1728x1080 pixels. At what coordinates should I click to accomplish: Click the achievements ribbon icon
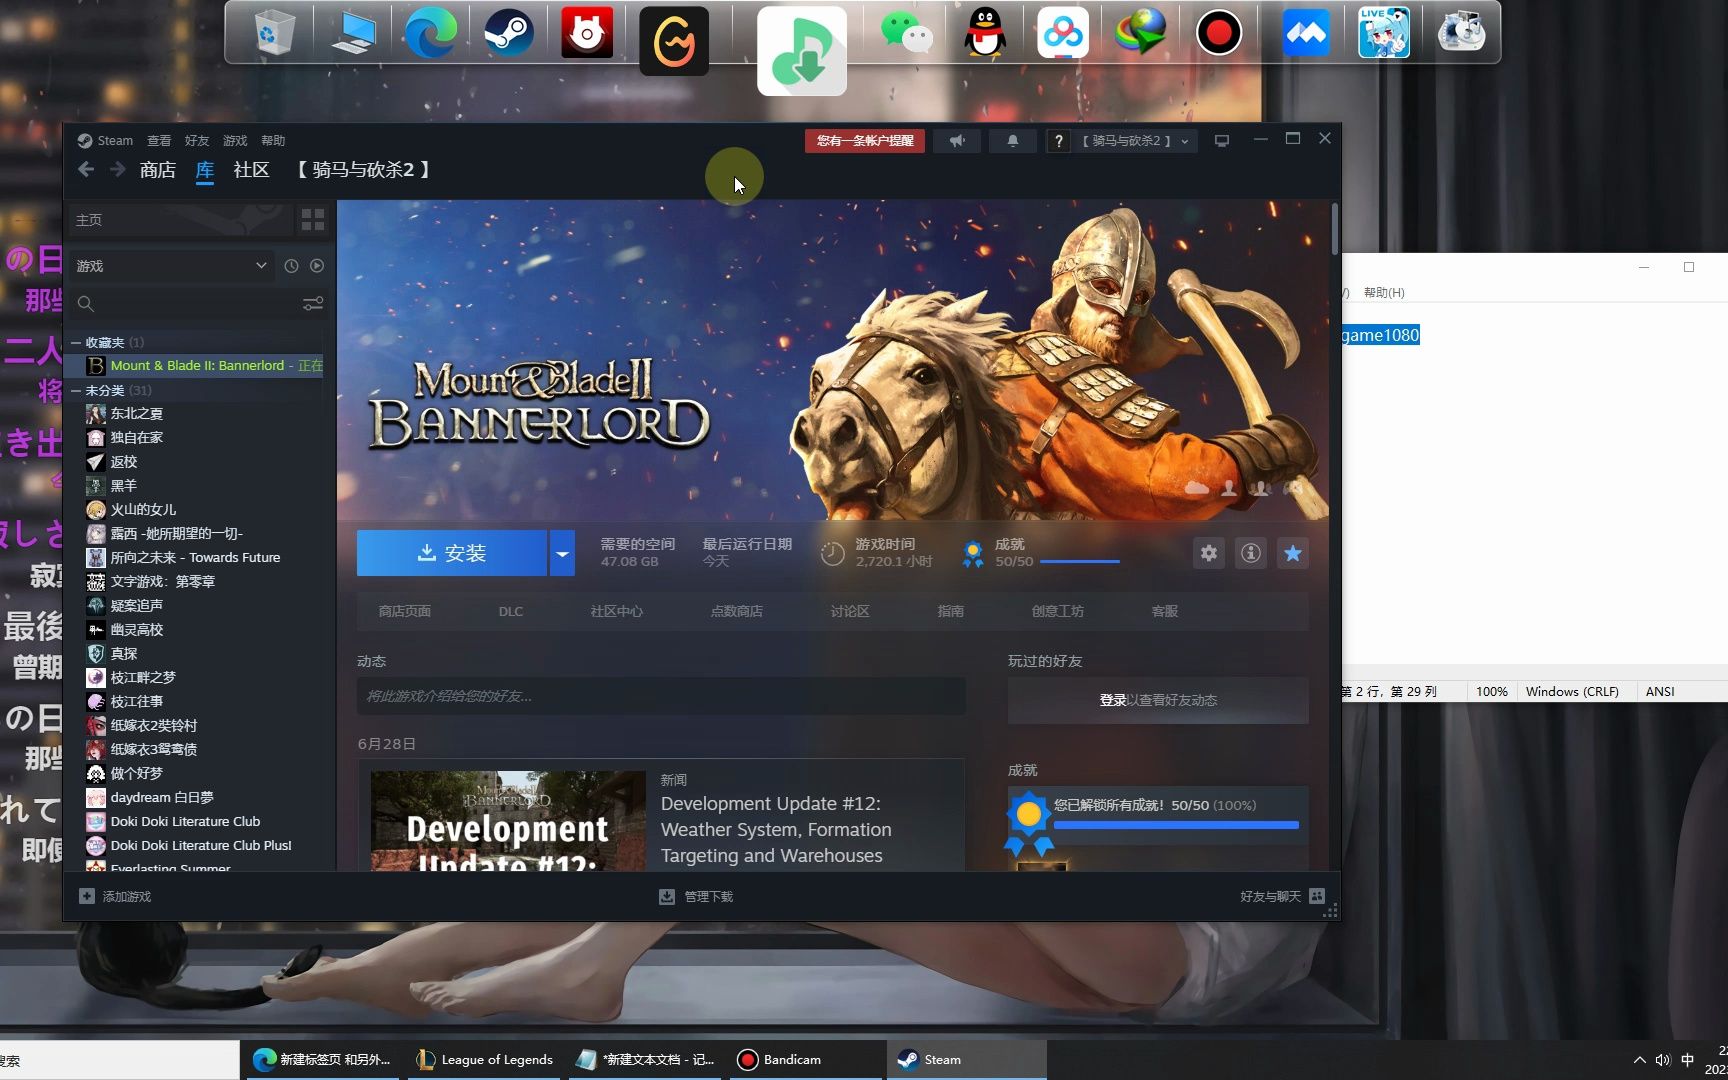tap(973, 553)
